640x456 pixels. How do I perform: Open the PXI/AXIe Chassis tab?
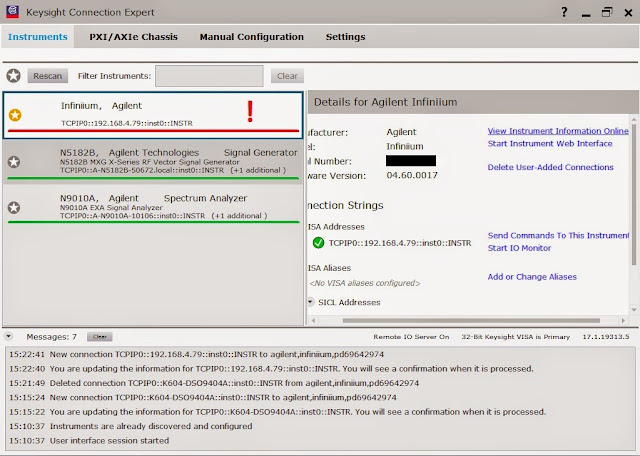tap(133, 37)
